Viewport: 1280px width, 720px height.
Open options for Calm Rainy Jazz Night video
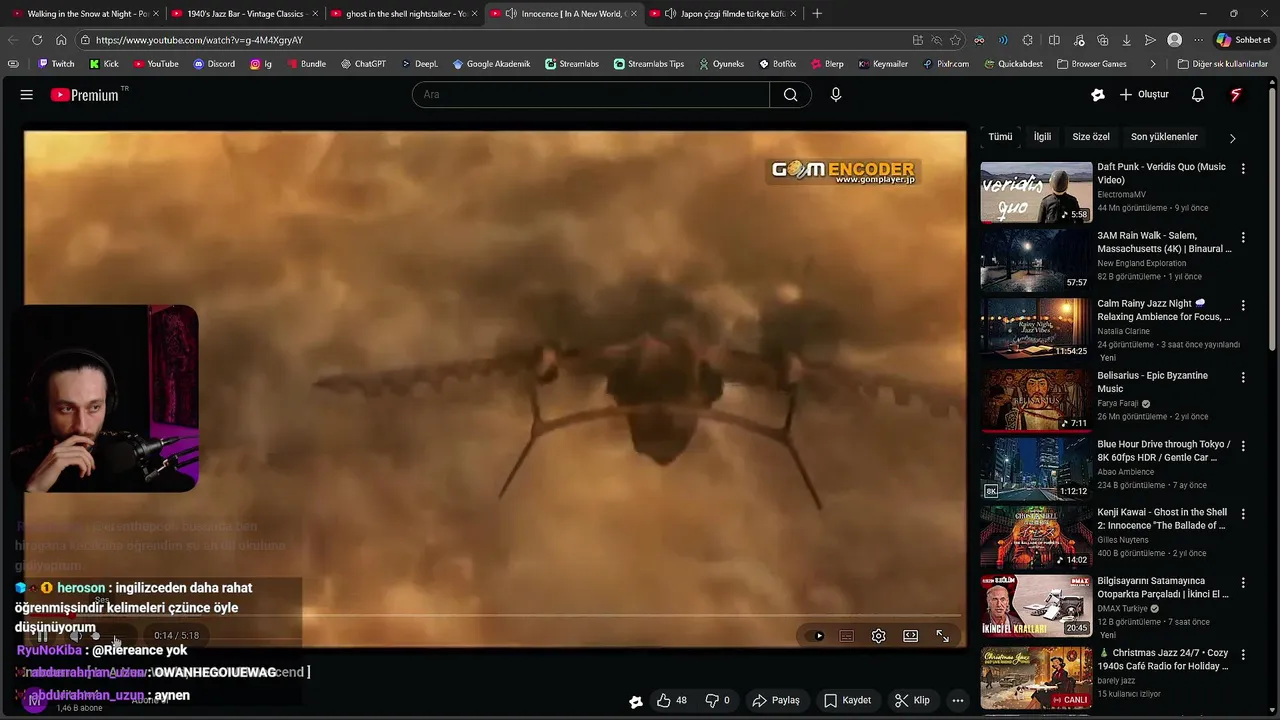pos(1243,305)
